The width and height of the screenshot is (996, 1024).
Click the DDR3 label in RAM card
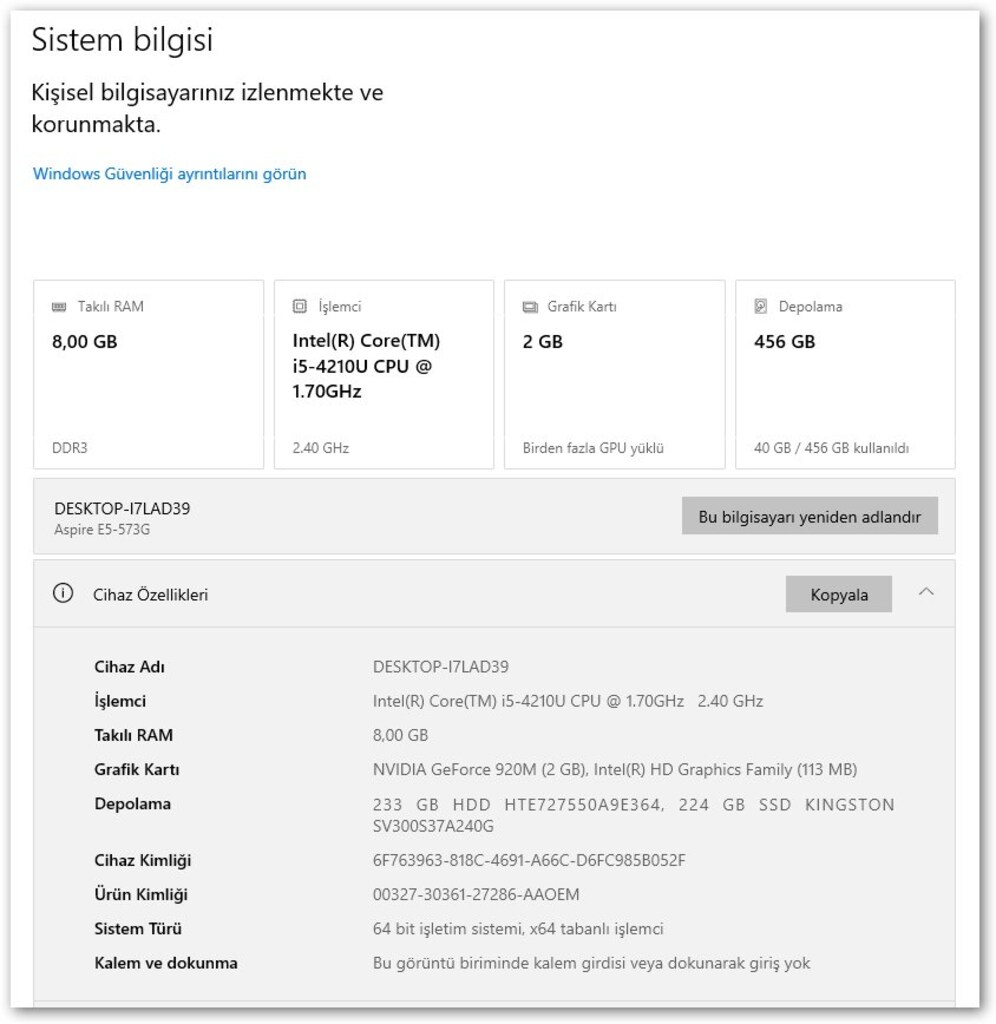69,448
